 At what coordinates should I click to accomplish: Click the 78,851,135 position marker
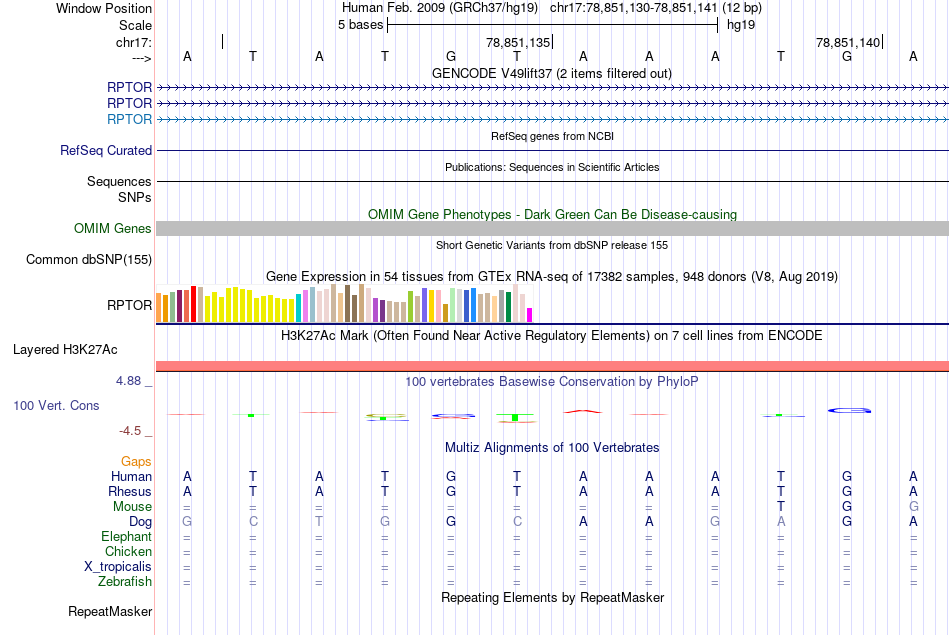coord(519,42)
